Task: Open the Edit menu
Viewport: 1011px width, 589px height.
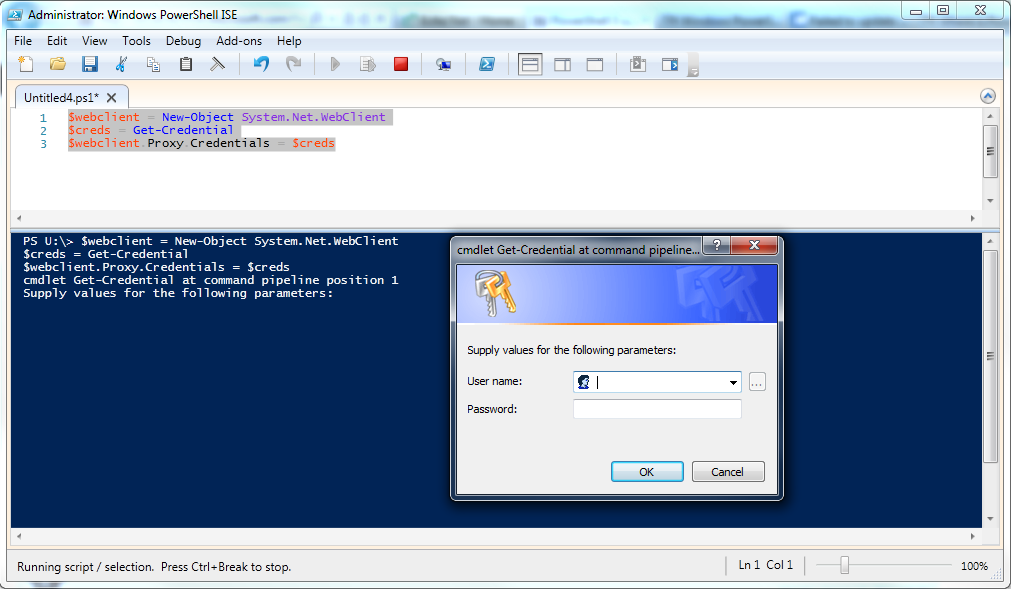Action: 57,41
